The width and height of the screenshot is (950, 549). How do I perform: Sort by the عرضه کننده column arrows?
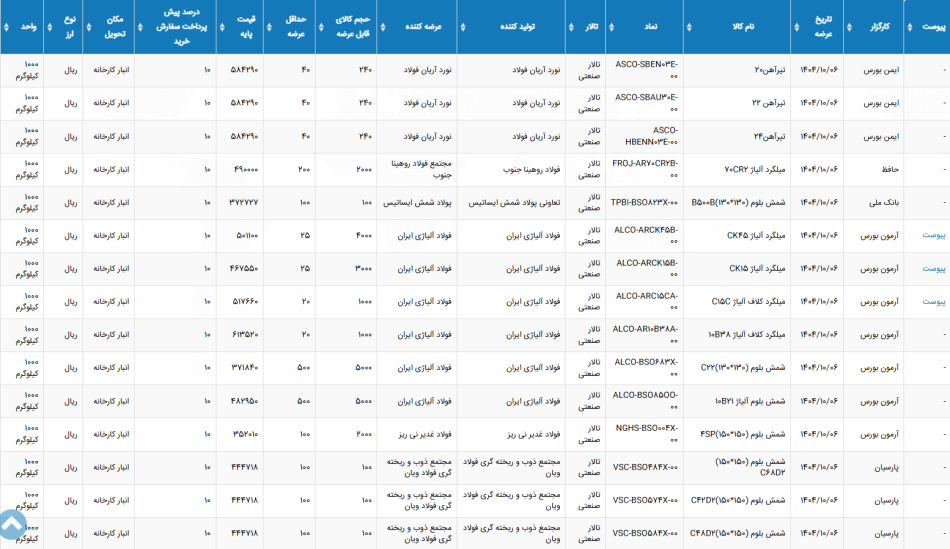pyautogui.click(x=382, y=27)
